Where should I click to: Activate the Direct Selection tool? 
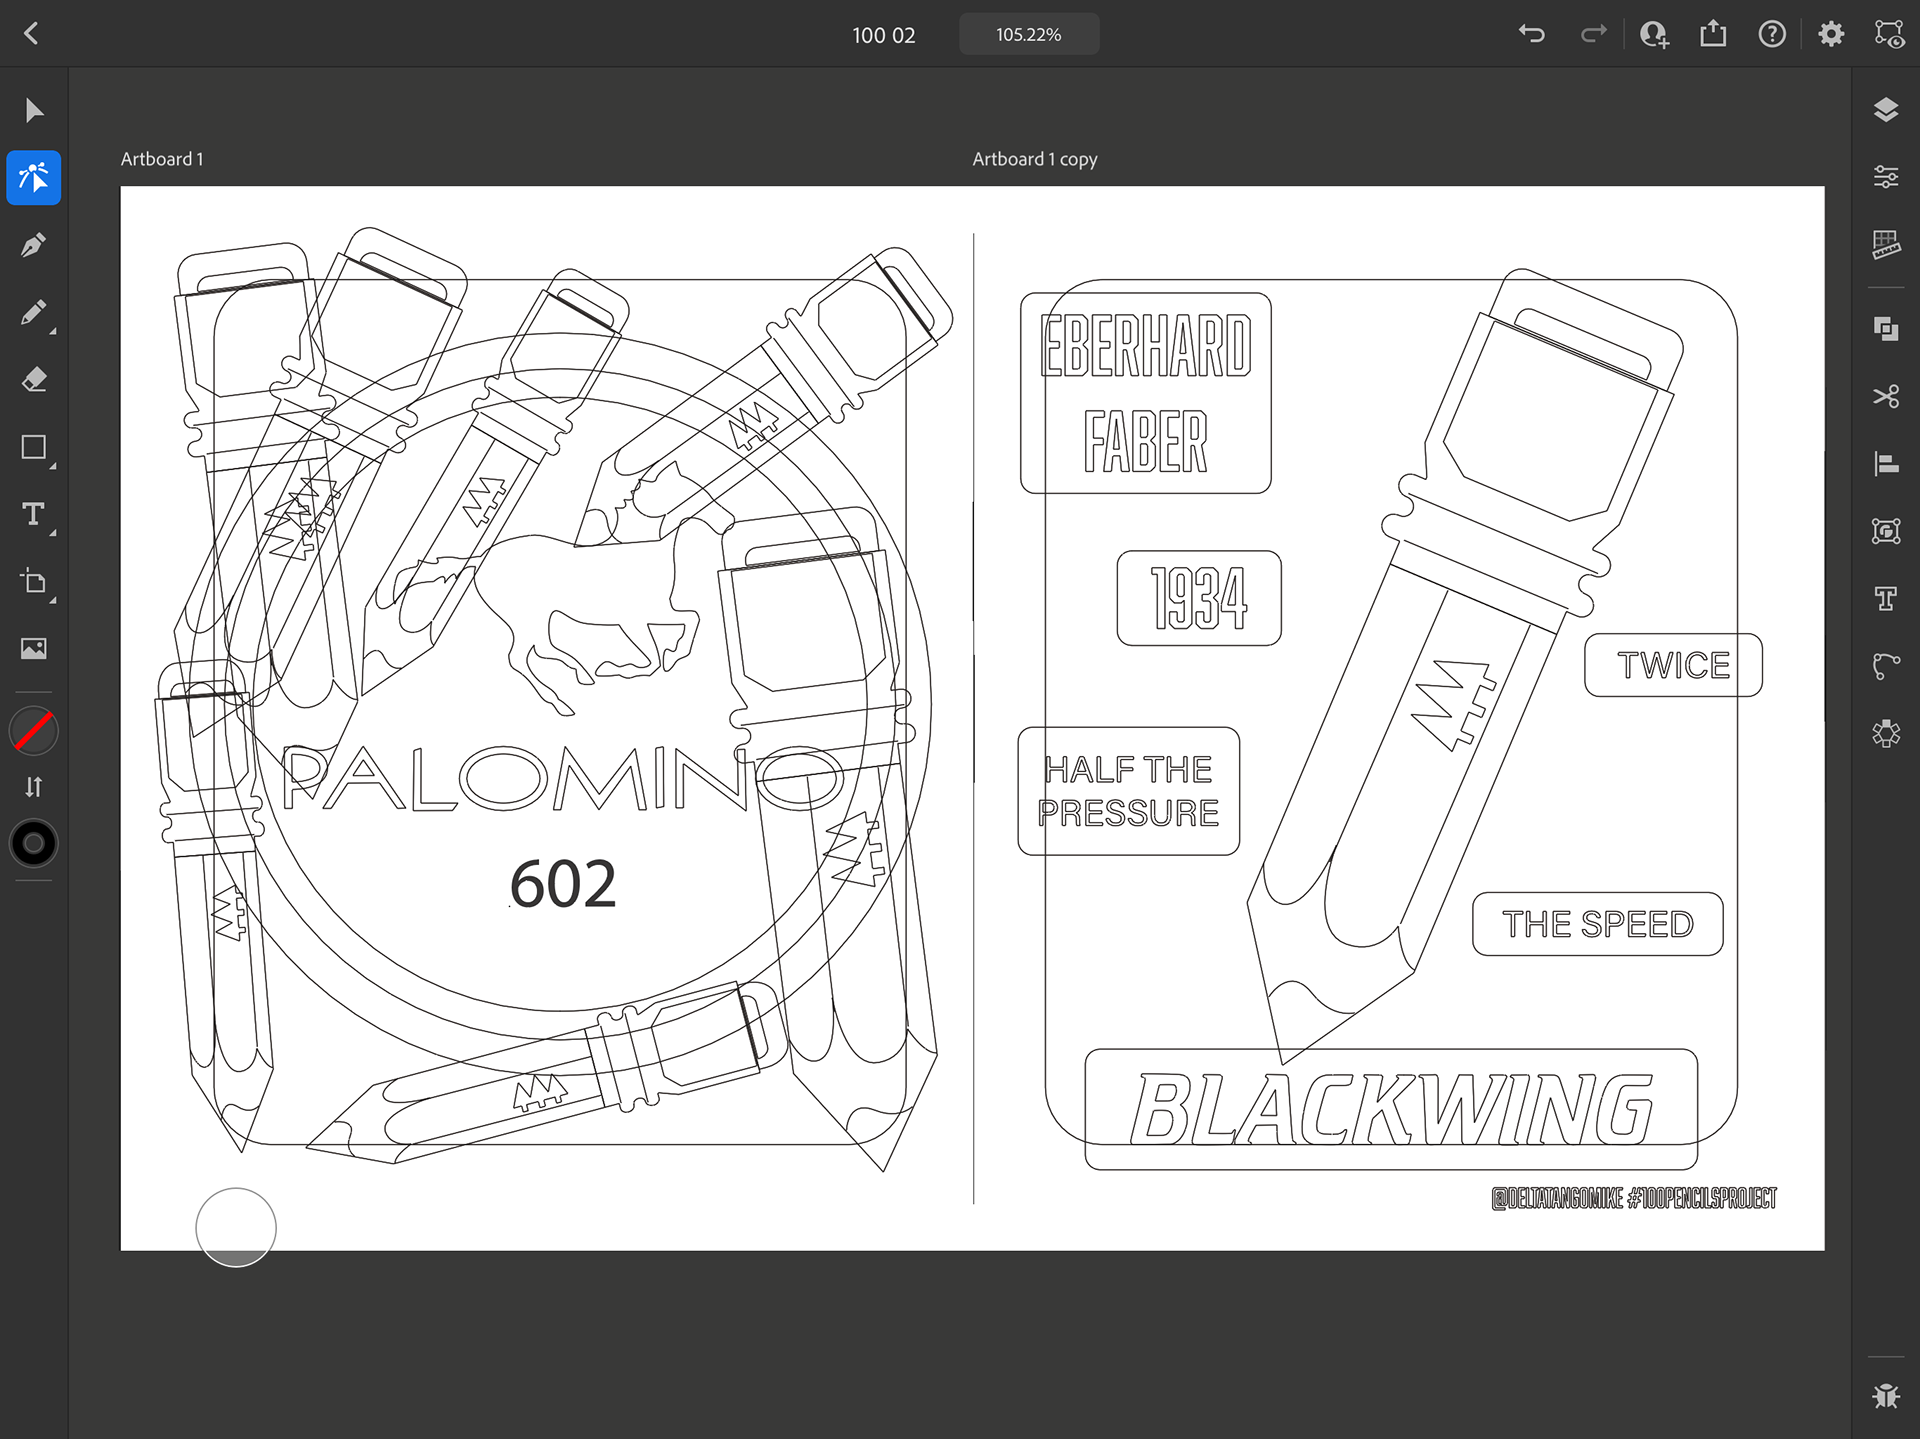(x=34, y=178)
